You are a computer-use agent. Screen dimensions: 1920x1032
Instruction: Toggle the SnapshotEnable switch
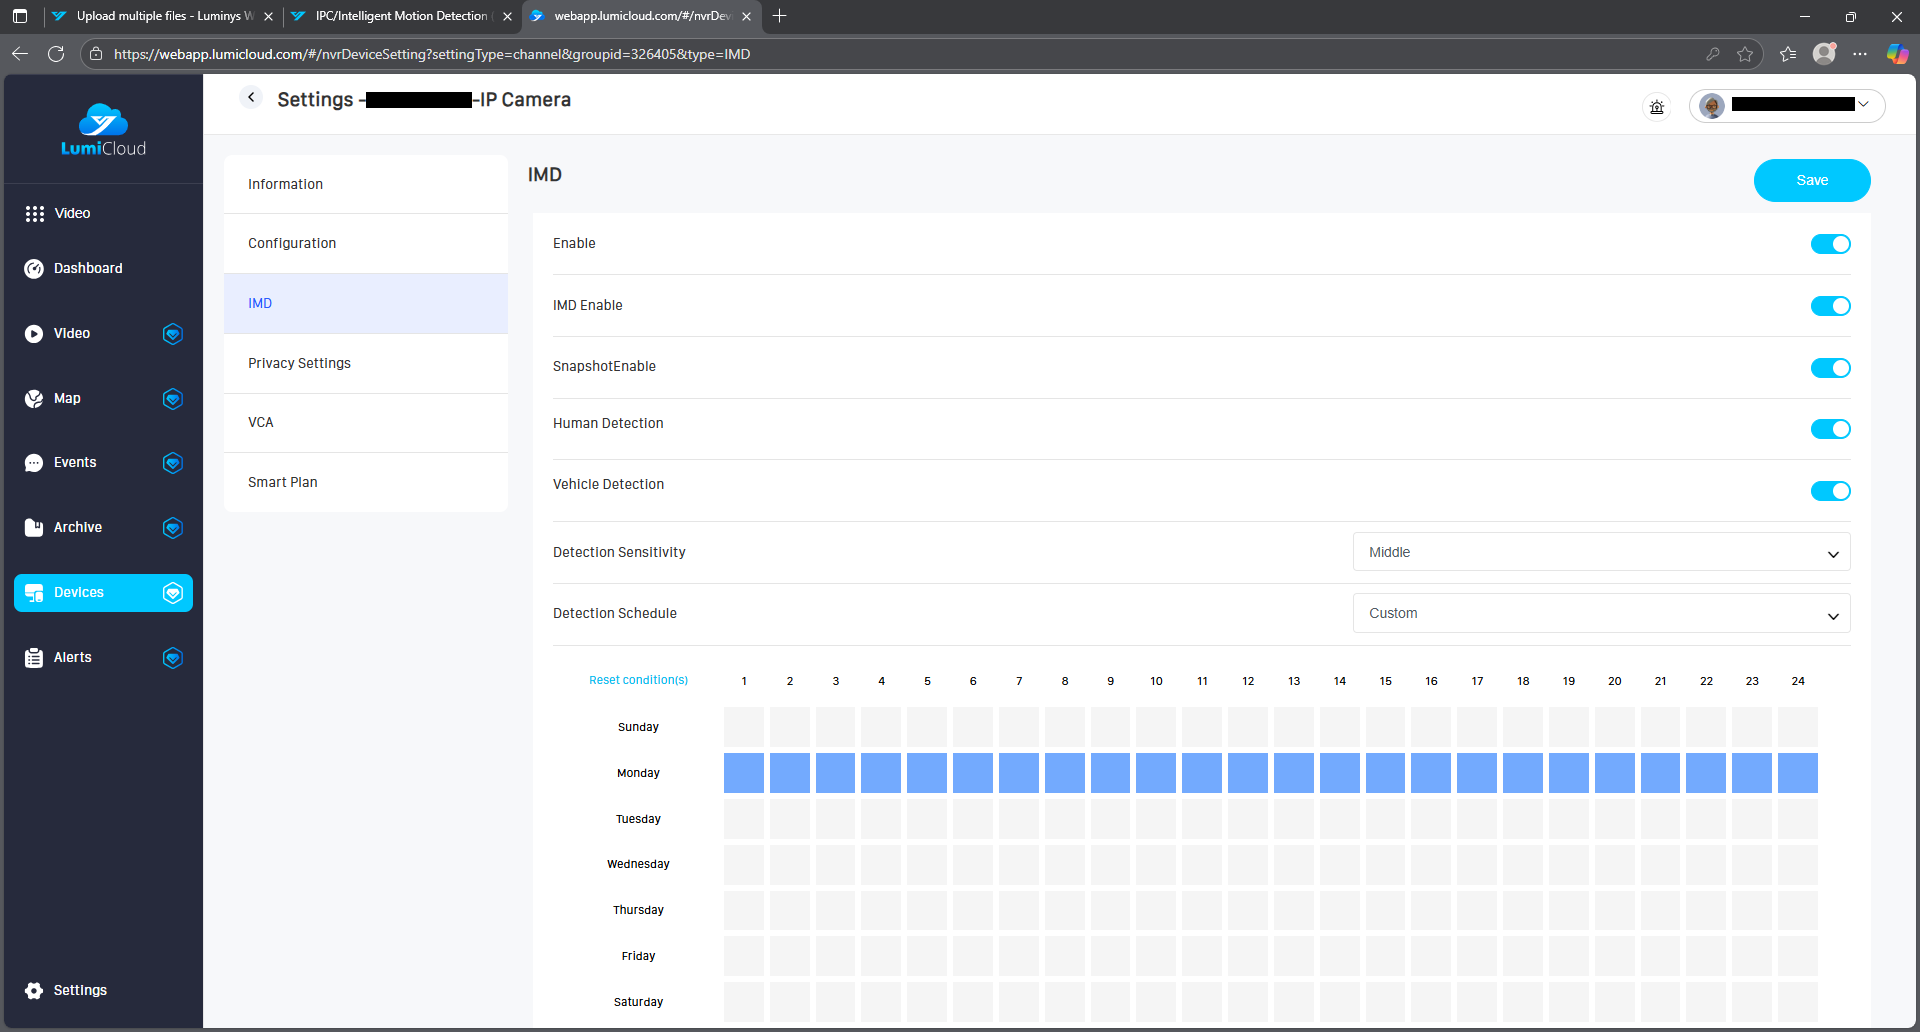[1830, 368]
